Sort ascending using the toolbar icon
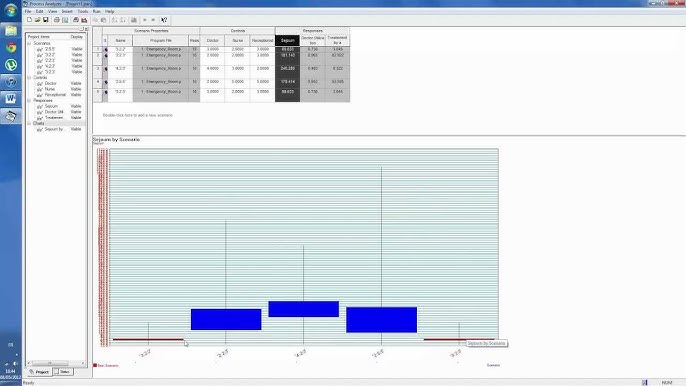686x386 pixels. pos(114,20)
